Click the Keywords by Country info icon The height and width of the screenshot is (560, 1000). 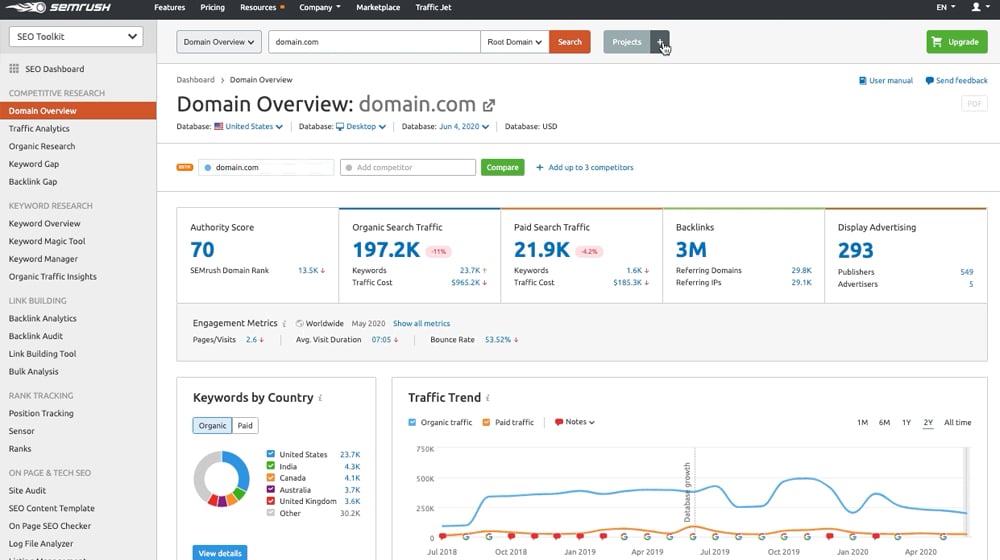coord(320,398)
